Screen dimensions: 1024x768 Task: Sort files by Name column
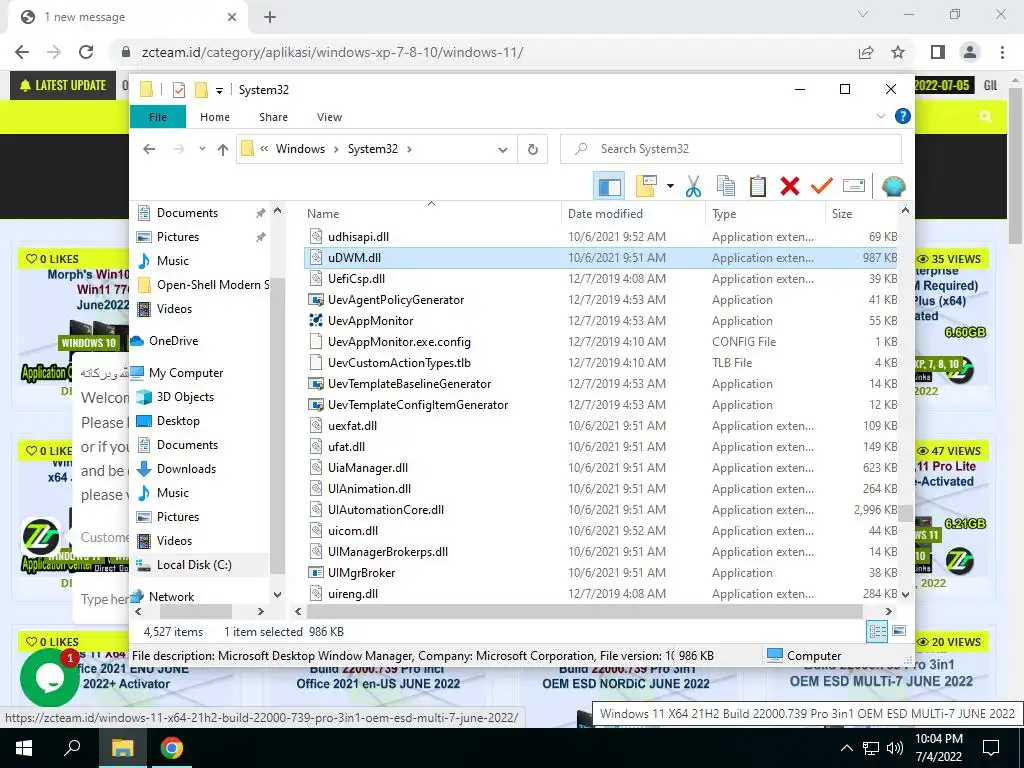pos(431,214)
